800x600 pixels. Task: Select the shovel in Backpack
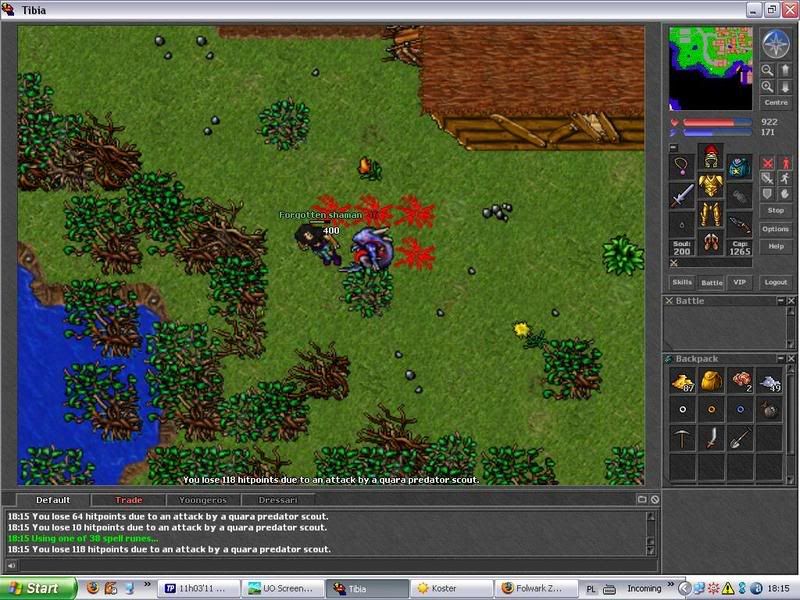point(740,438)
